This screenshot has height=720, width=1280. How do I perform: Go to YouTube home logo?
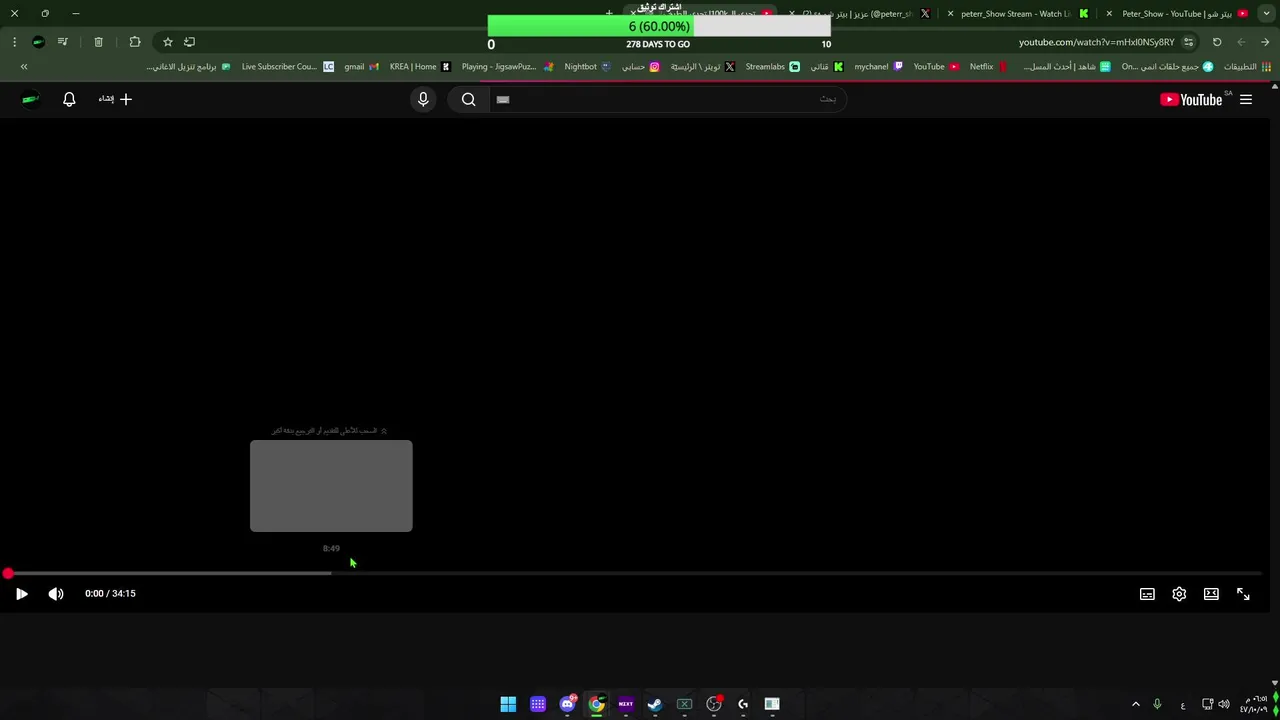pos(1191,99)
